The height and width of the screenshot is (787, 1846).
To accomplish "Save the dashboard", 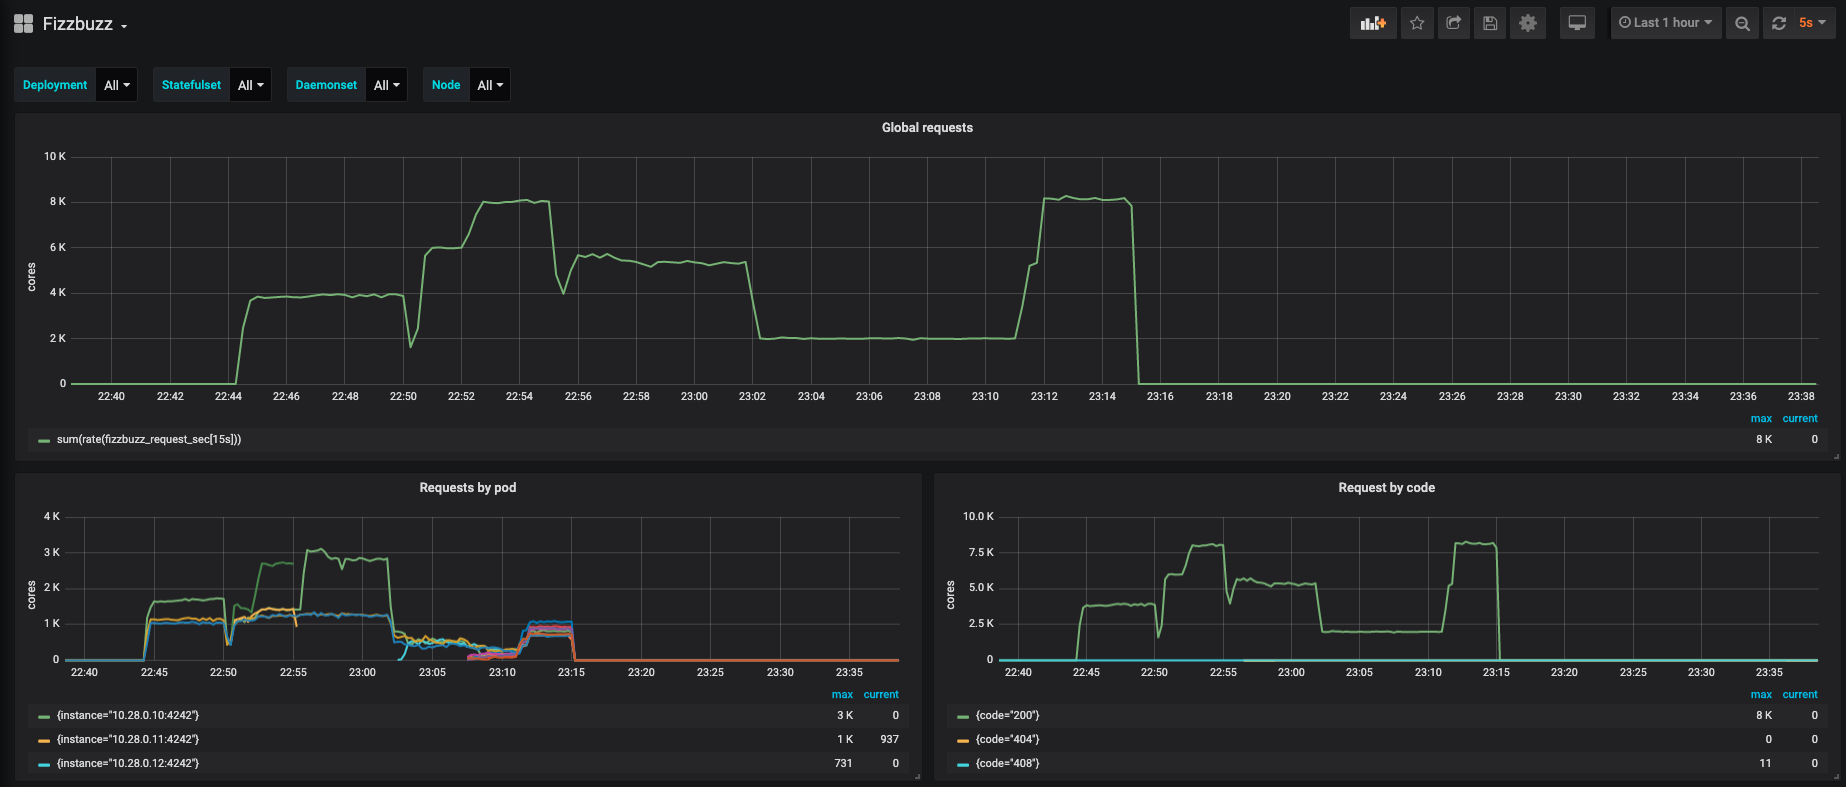I will point(1490,23).
